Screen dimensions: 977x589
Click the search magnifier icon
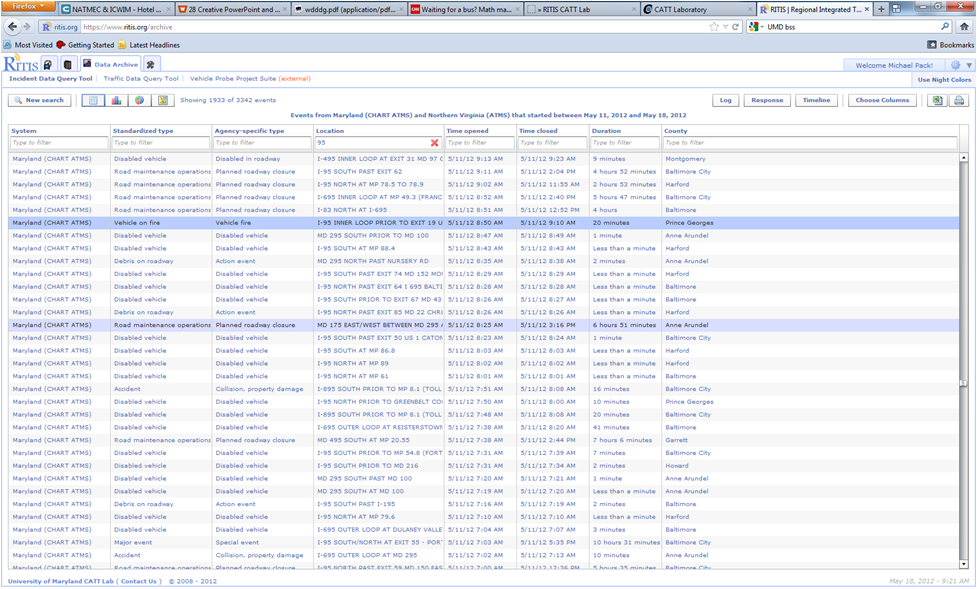945,27
